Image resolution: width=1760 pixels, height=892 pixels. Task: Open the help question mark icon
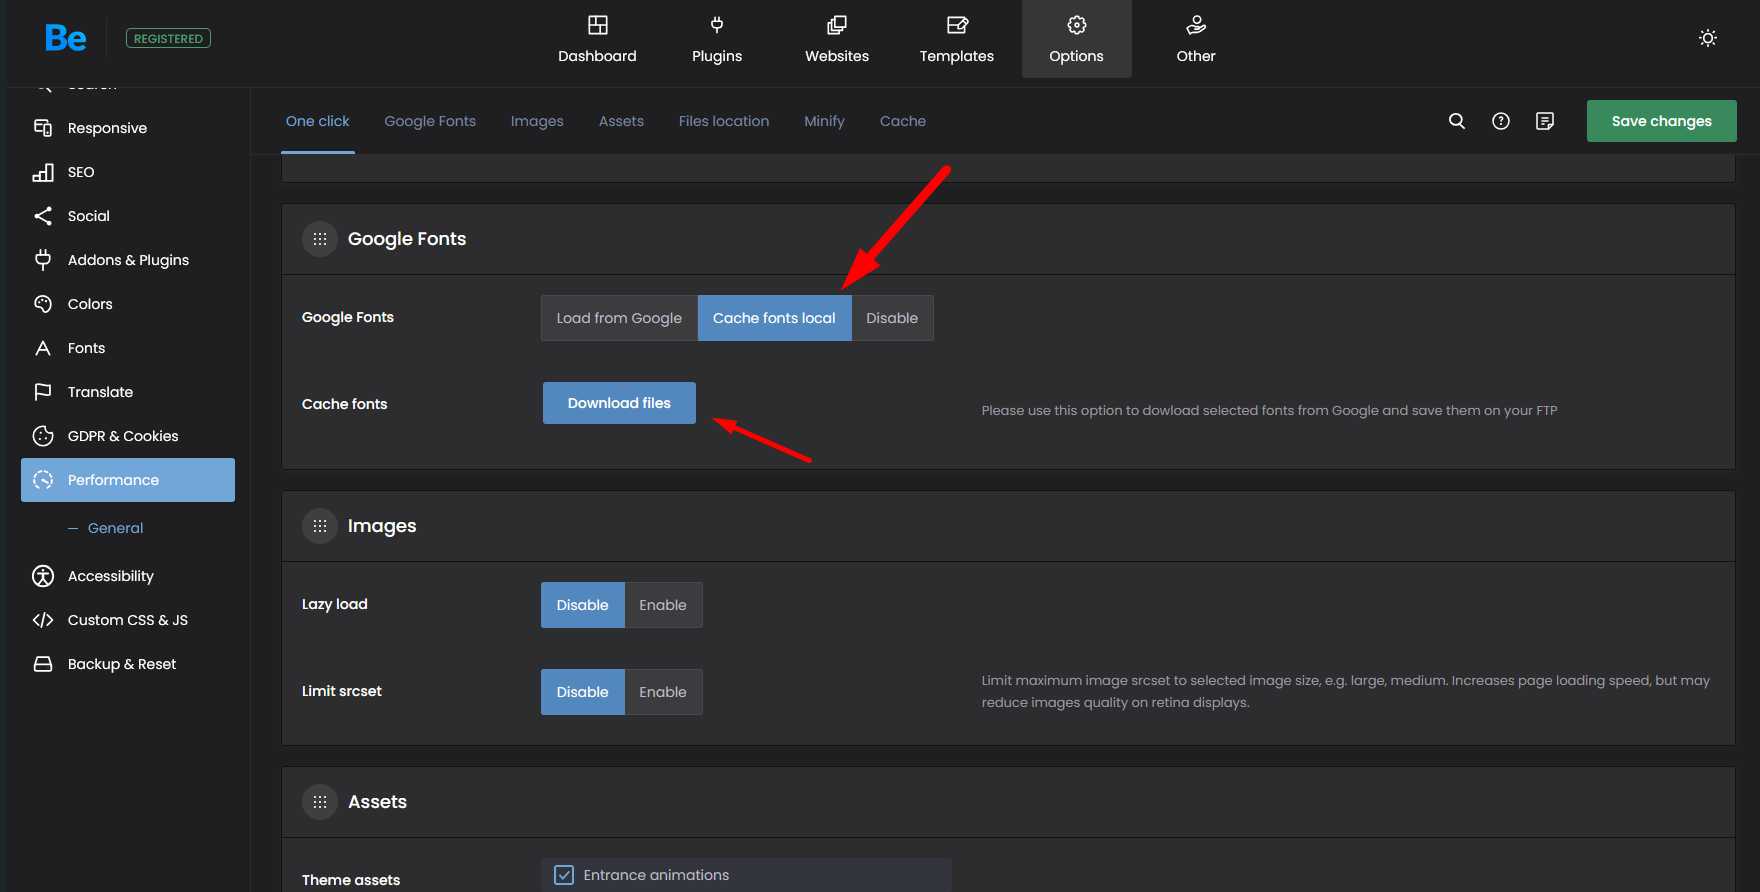click(1501, 121)
